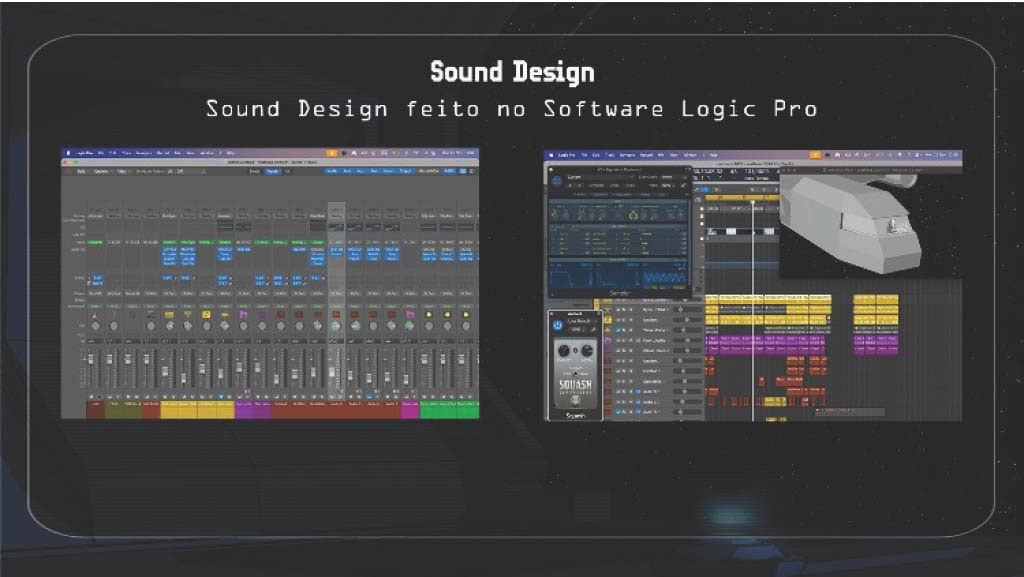The image size is (1024, 577).
Task: Click the volume fader on the brown channel strip
Action: [91, 360]
